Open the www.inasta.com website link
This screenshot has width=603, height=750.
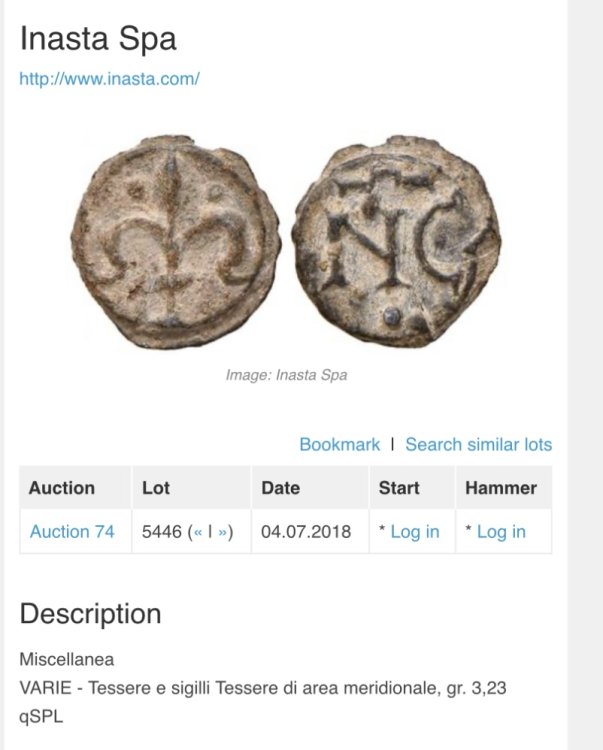pyautogui.click(x=110, y=79)
